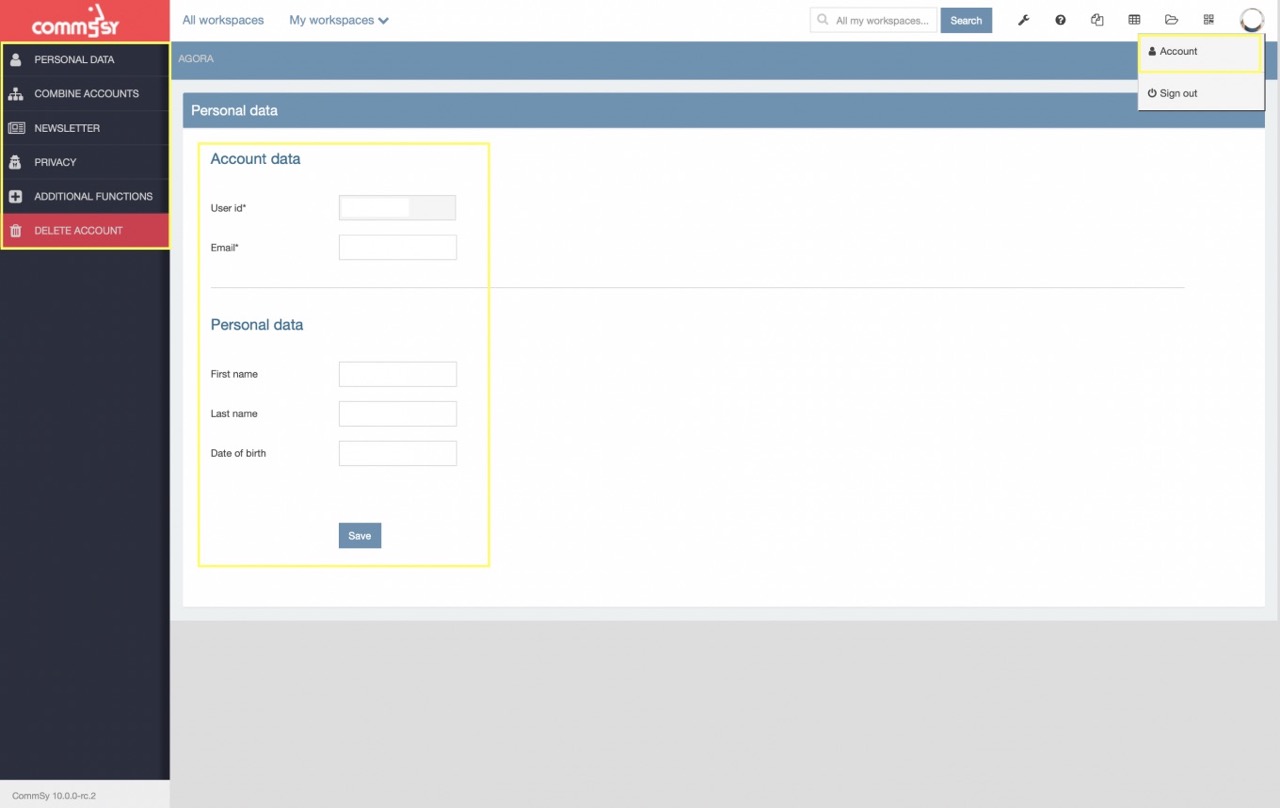Click the QR code icon
The height and width of the screenshot is (808, 1280).
pyautogui.click(x=1208, y=20)
